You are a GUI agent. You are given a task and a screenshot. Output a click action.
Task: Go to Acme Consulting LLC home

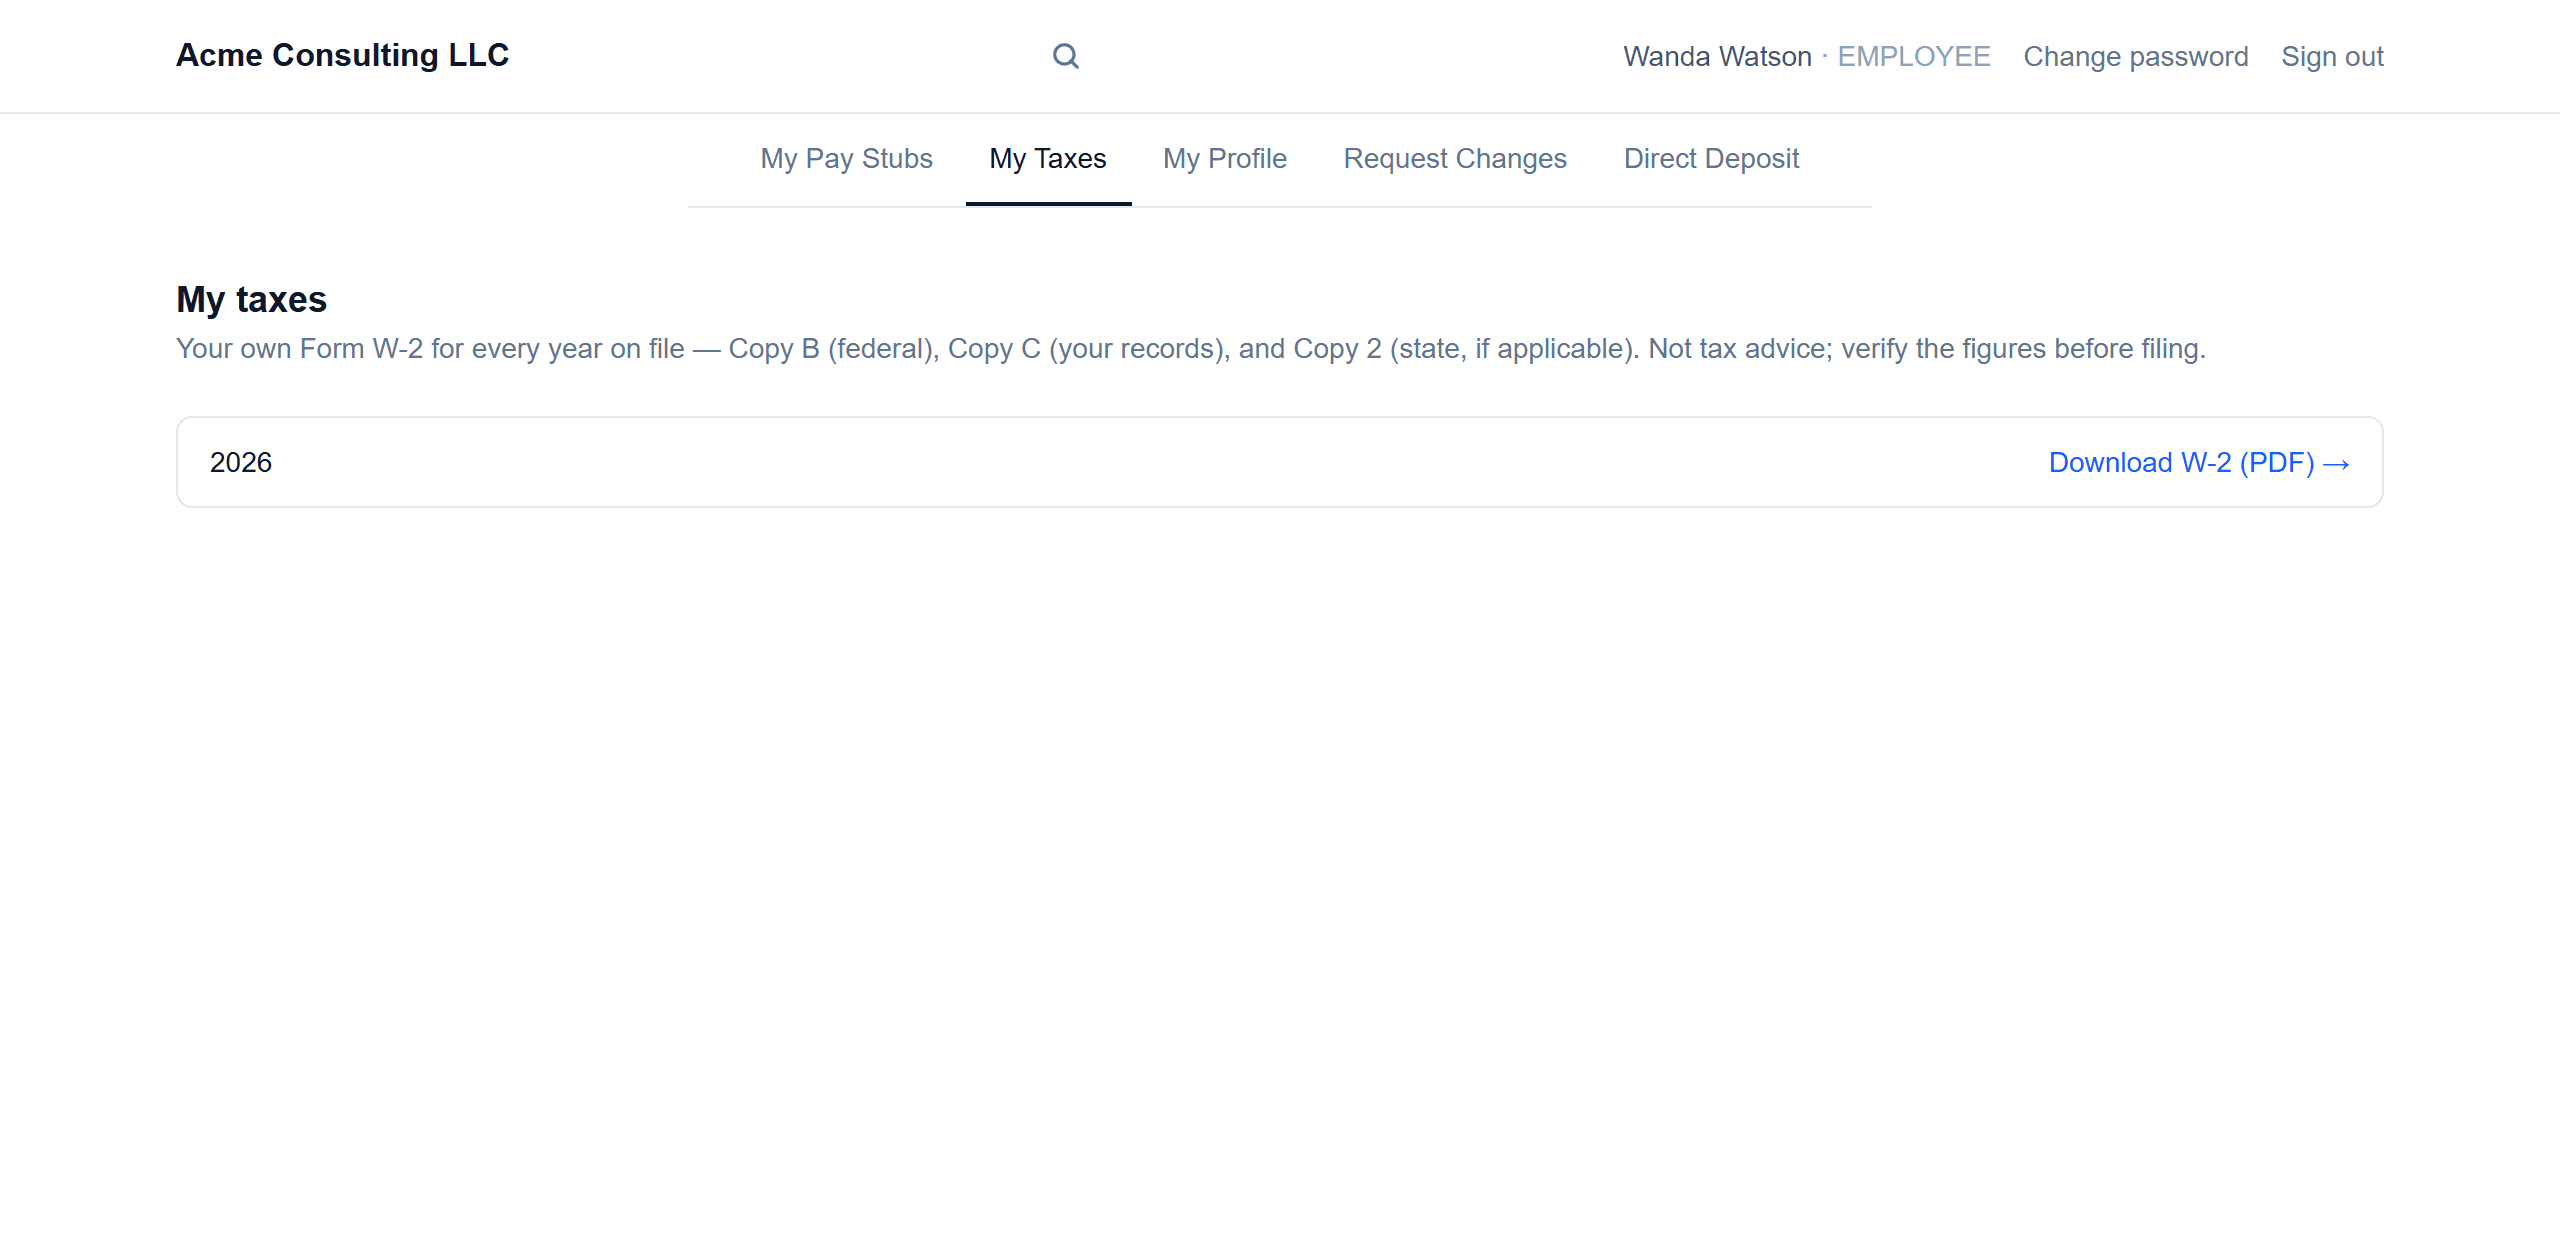[342, 55]
